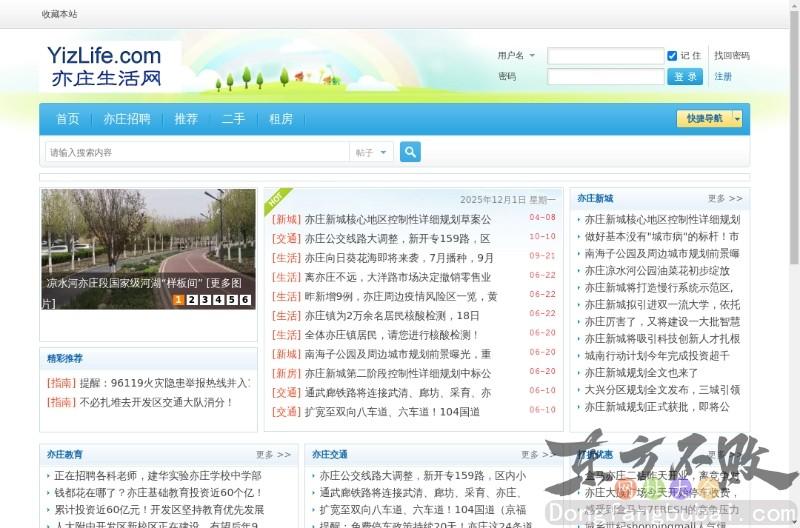Select slide 1 orange indicator
This screenshot has width=800, height=528.
pyautogui.click(x=179, y=300)
